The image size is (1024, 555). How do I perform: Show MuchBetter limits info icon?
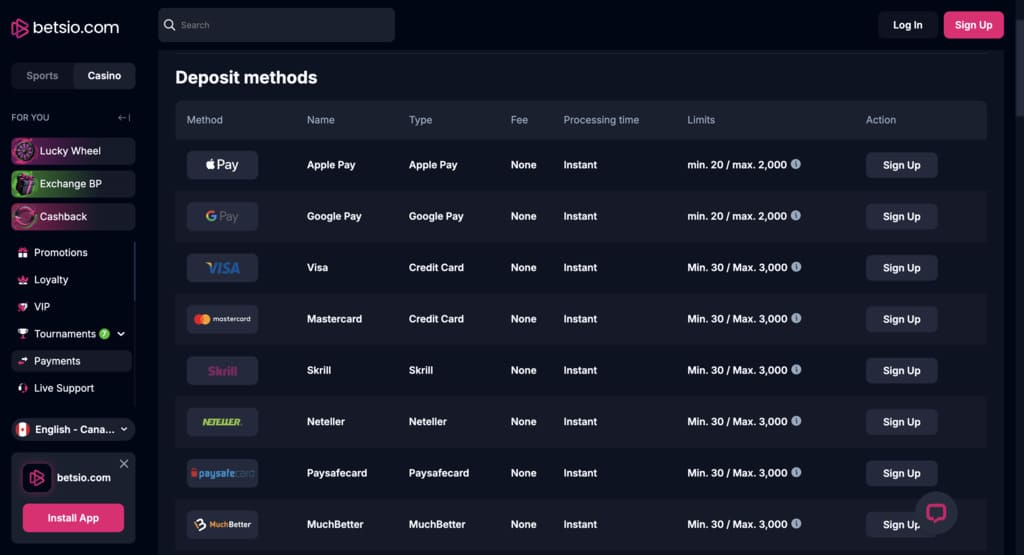(x=796, y=524)
